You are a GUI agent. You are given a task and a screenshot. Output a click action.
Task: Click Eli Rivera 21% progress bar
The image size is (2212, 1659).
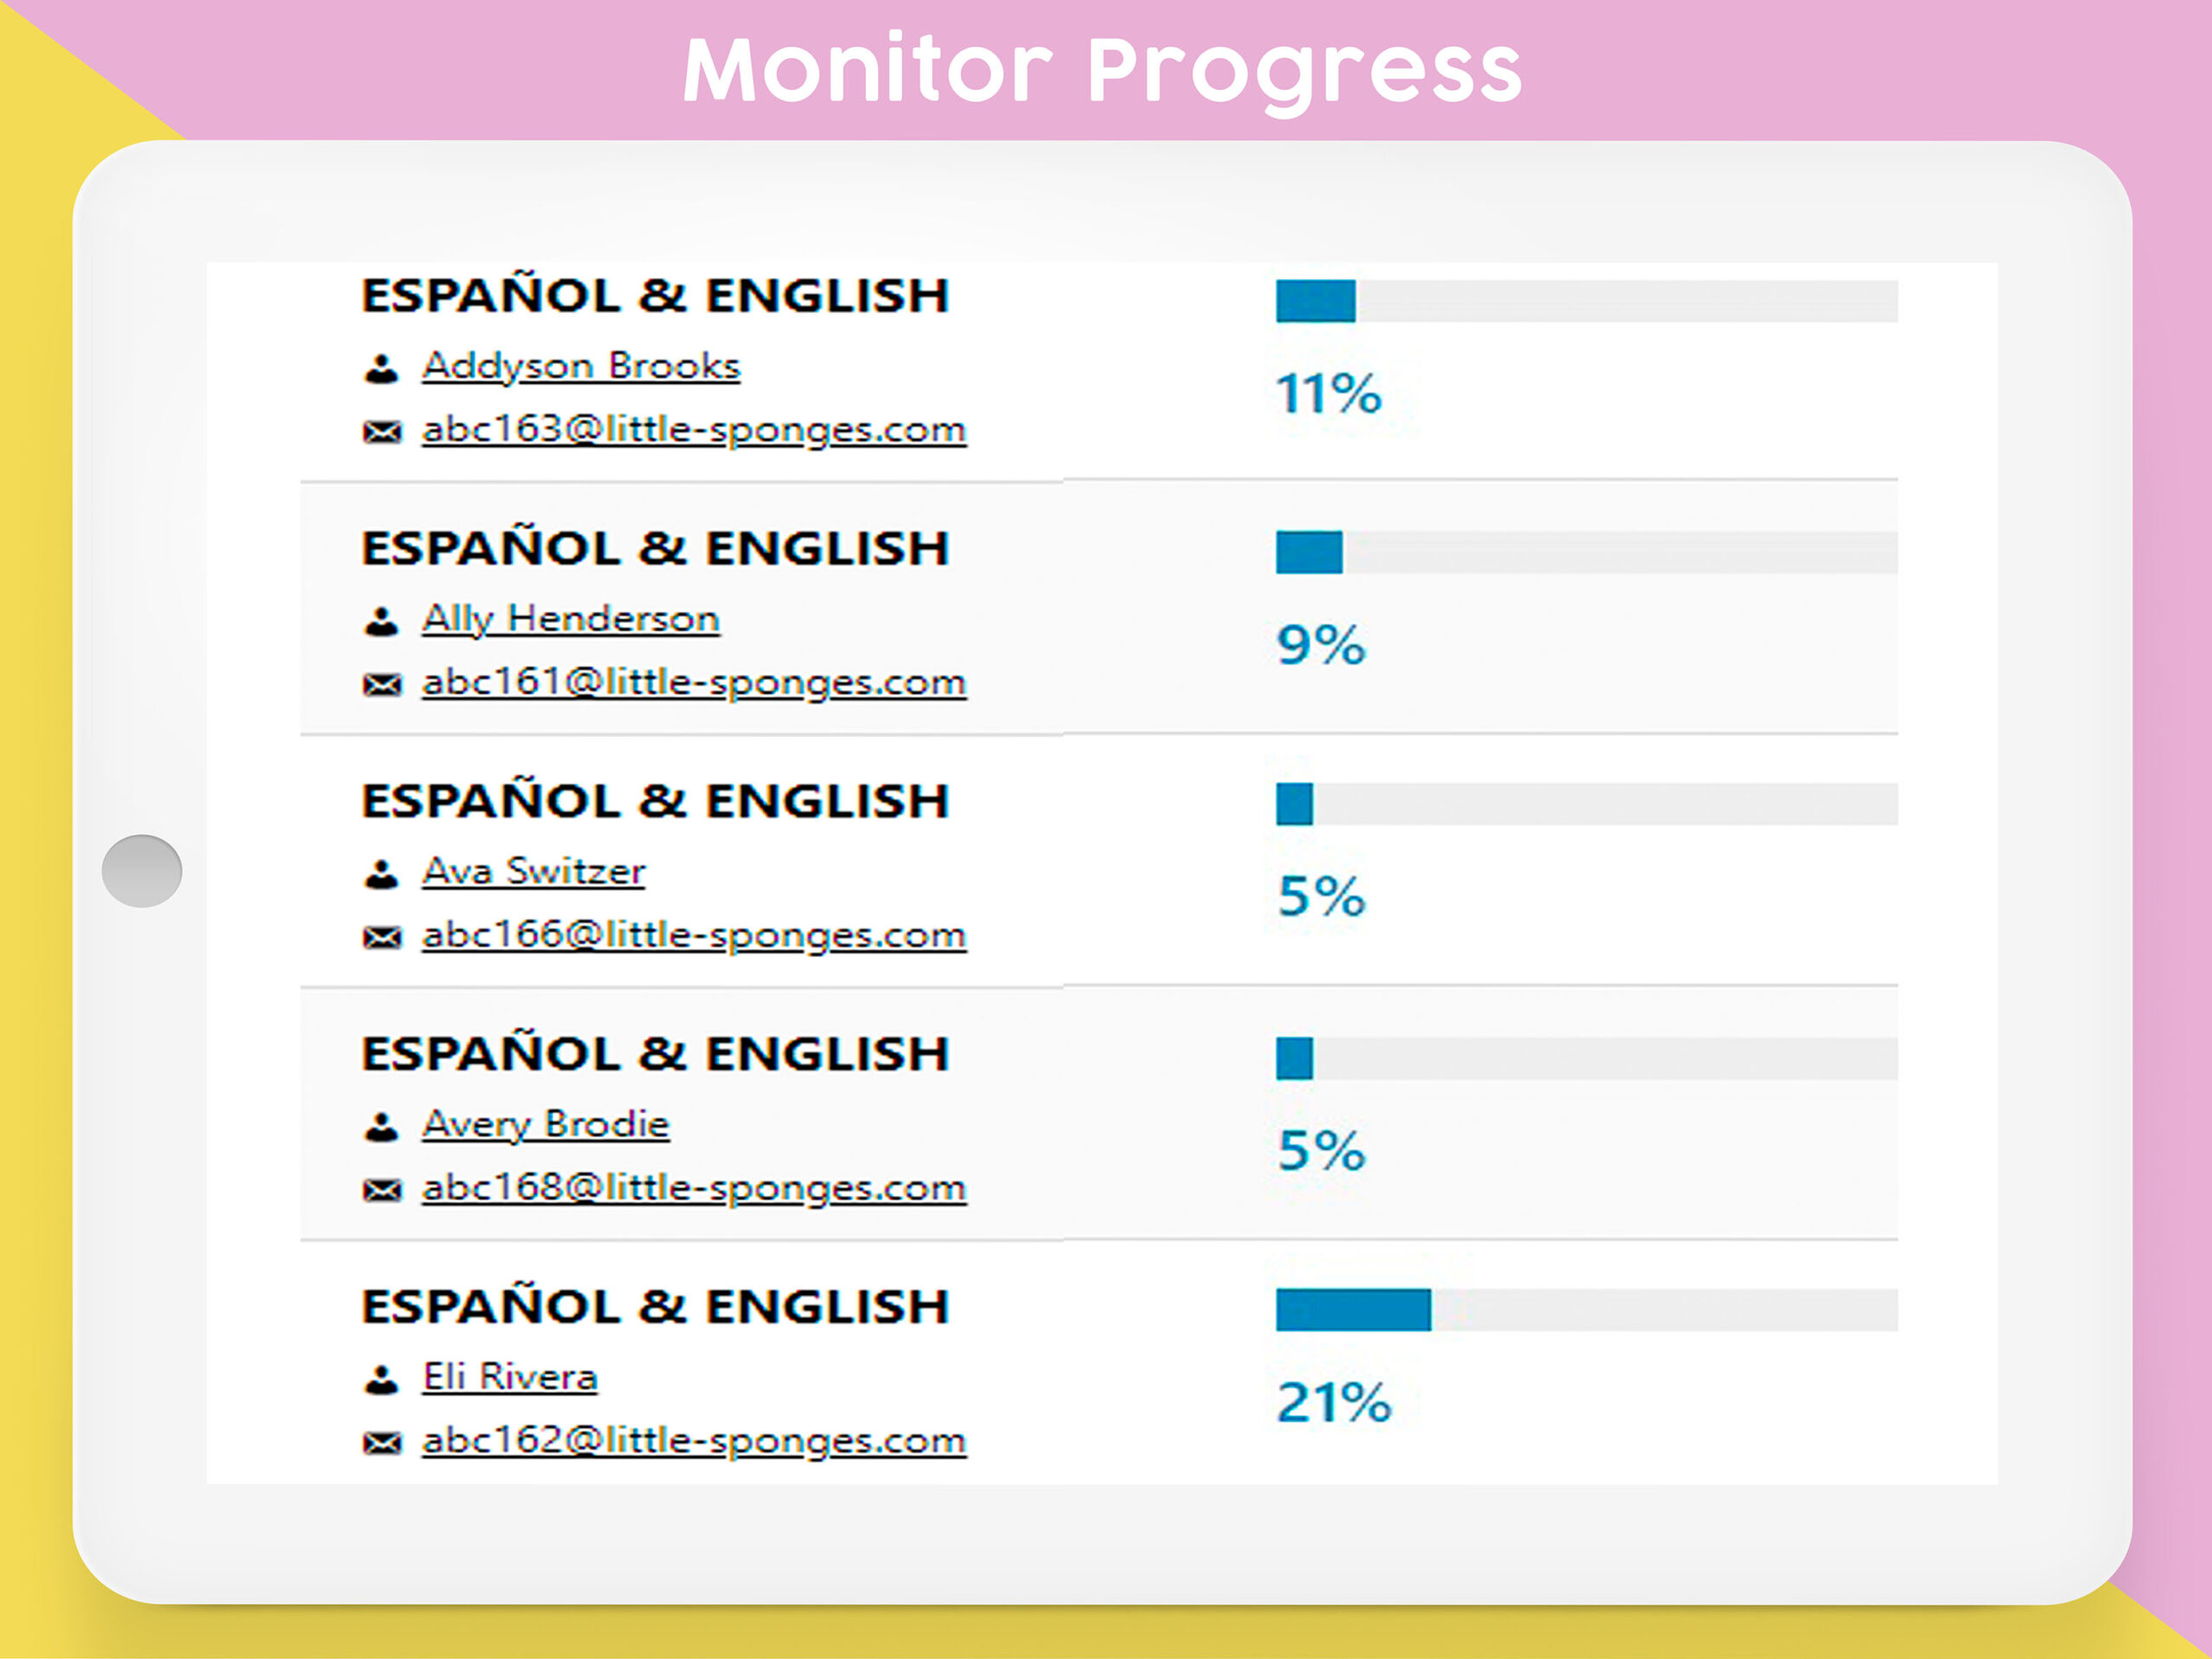click(x=1587, y=1310)
